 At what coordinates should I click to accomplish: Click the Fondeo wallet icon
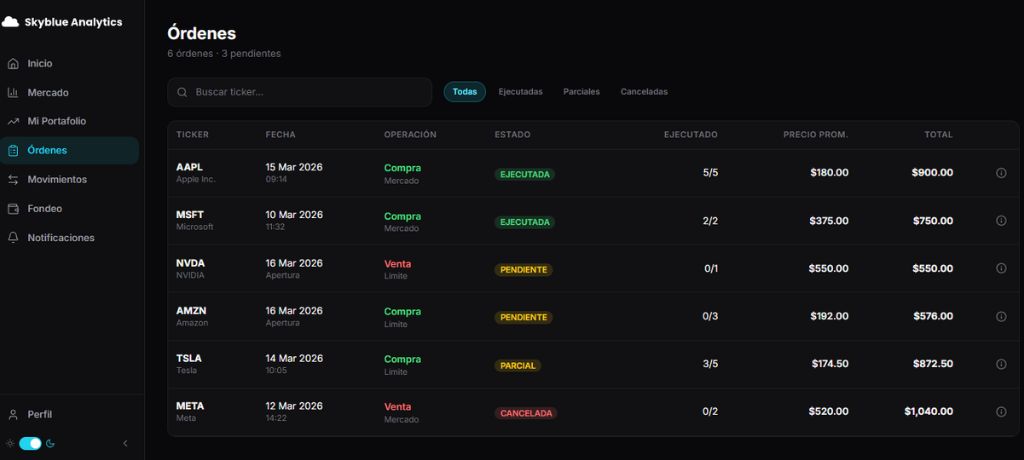(x=12, y=208)
